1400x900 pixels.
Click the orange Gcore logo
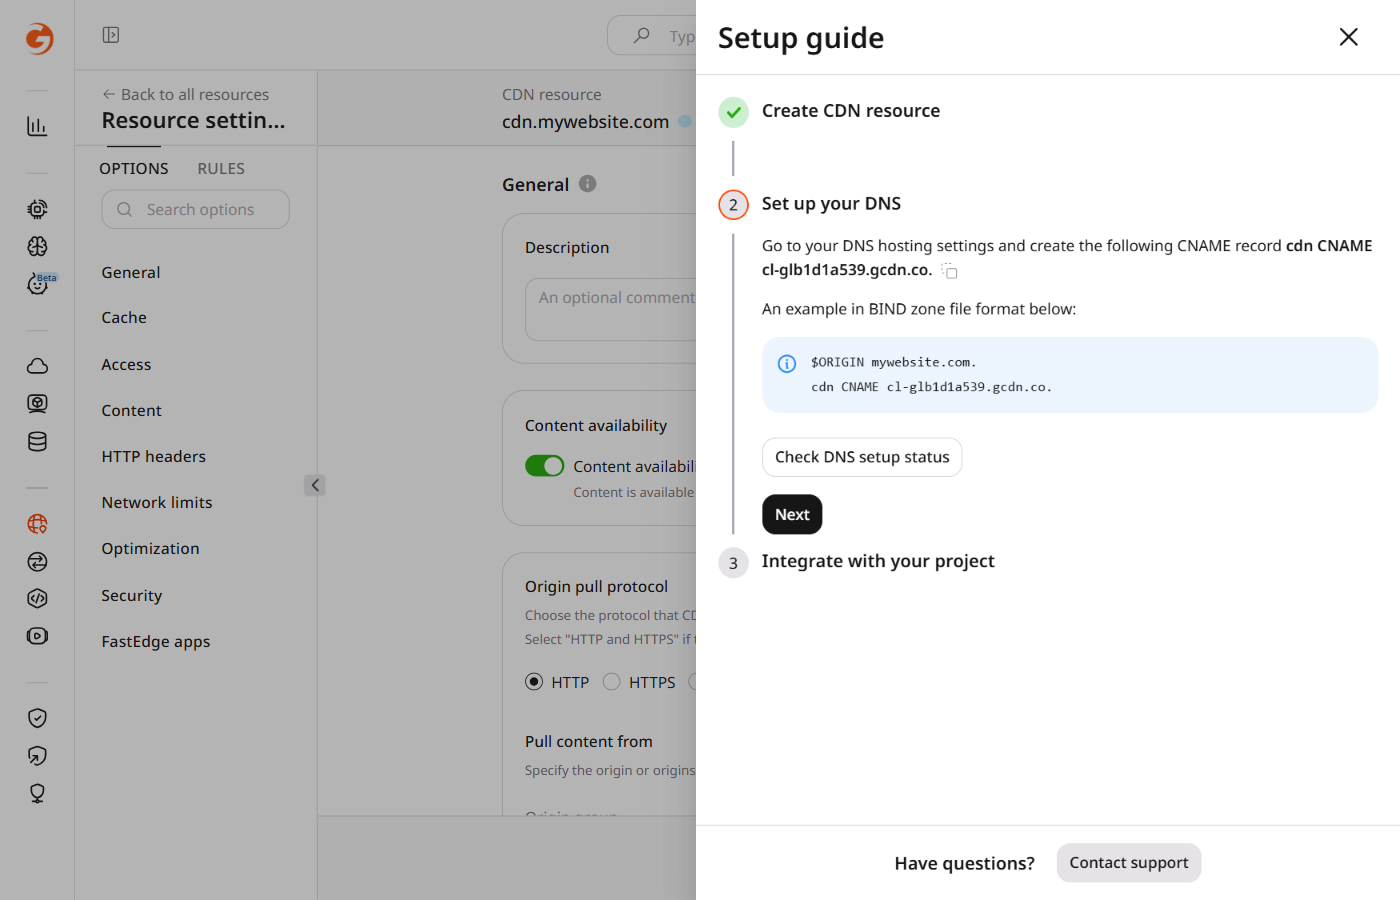coord(39,38)
